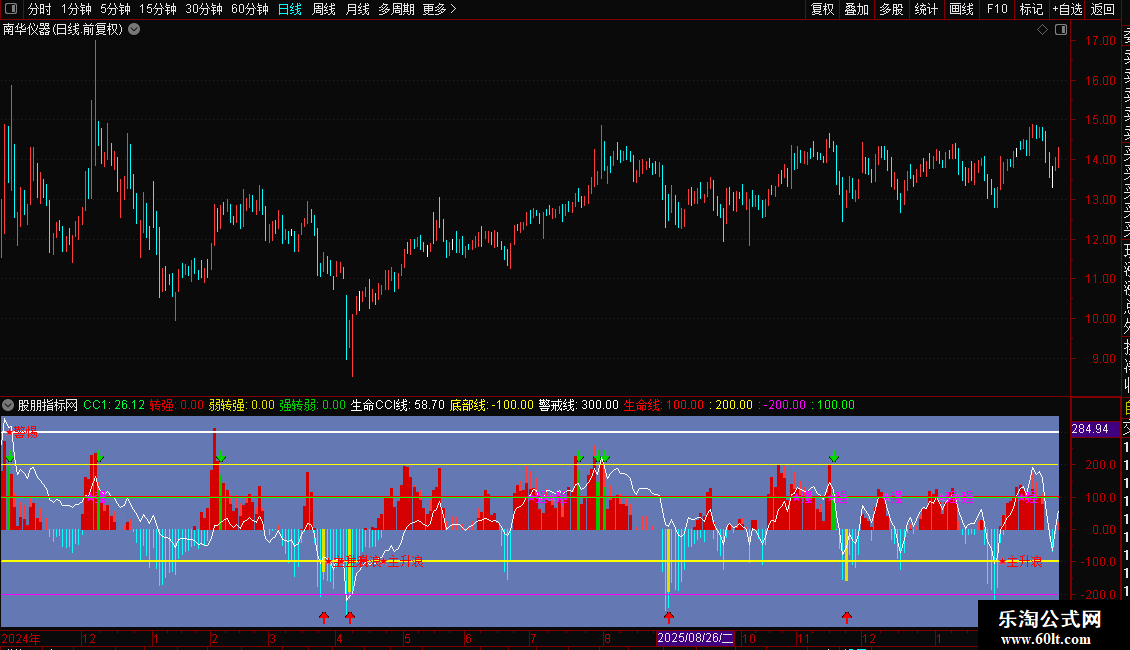
Task: Select the 日线 daily period
Action: [290, 9]
